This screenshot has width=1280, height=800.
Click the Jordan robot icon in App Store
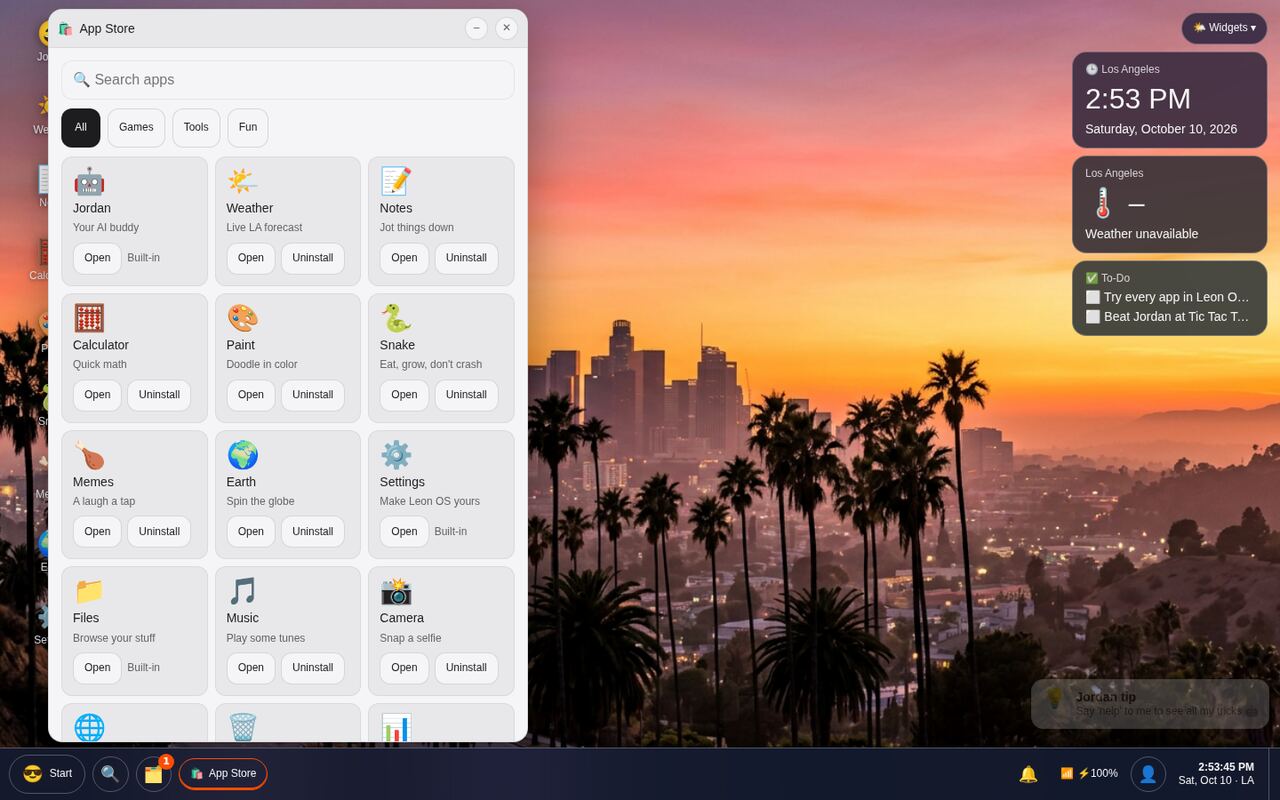coord(89,181)
